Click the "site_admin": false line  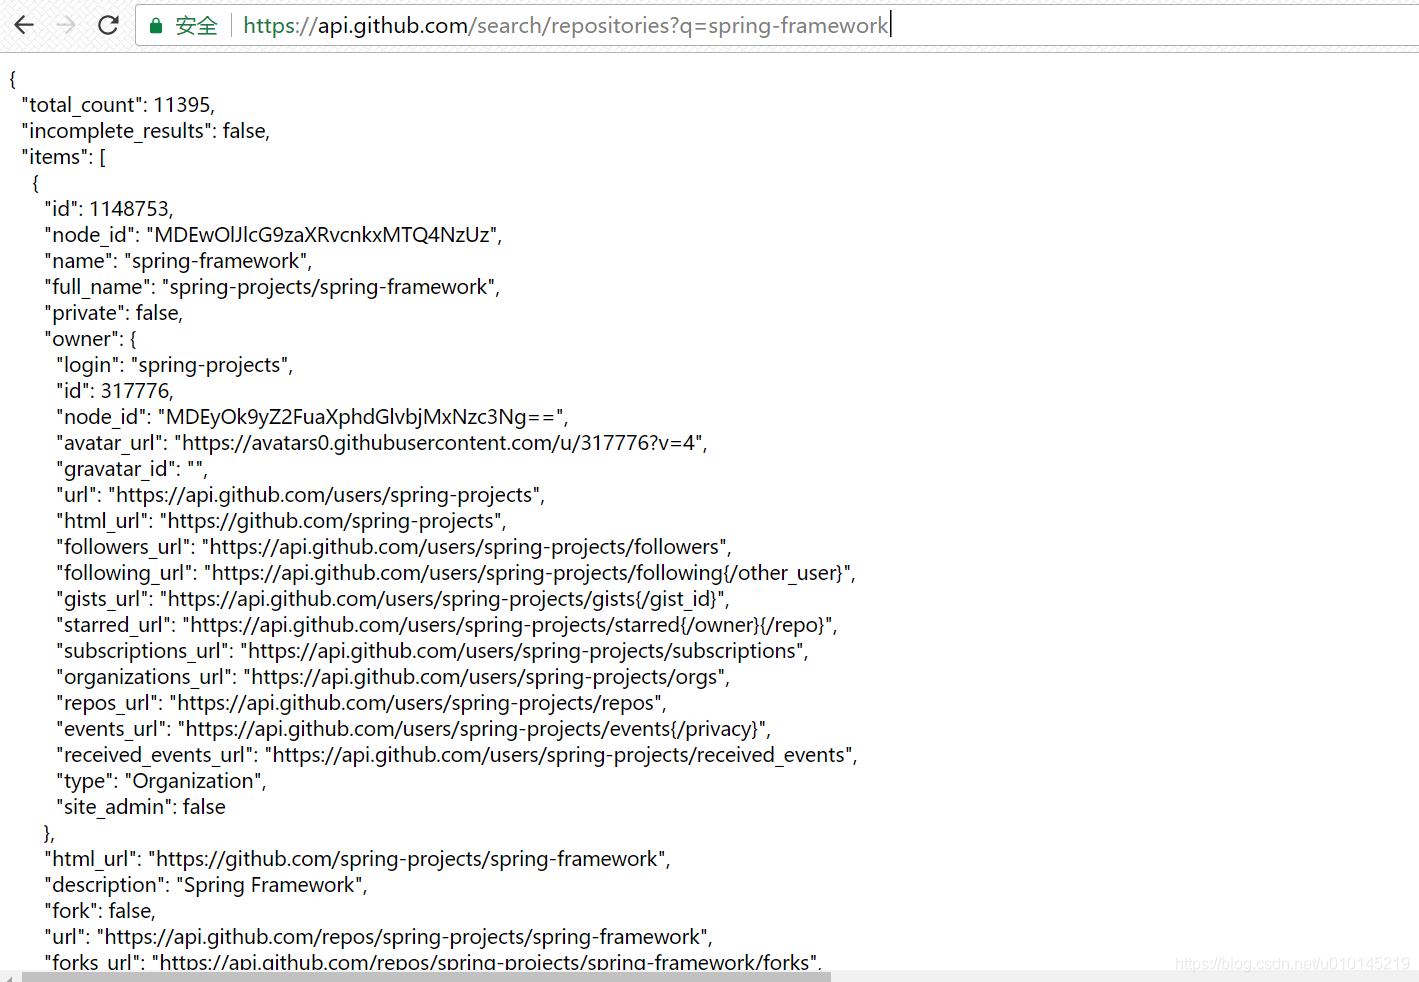coord(141,807)
